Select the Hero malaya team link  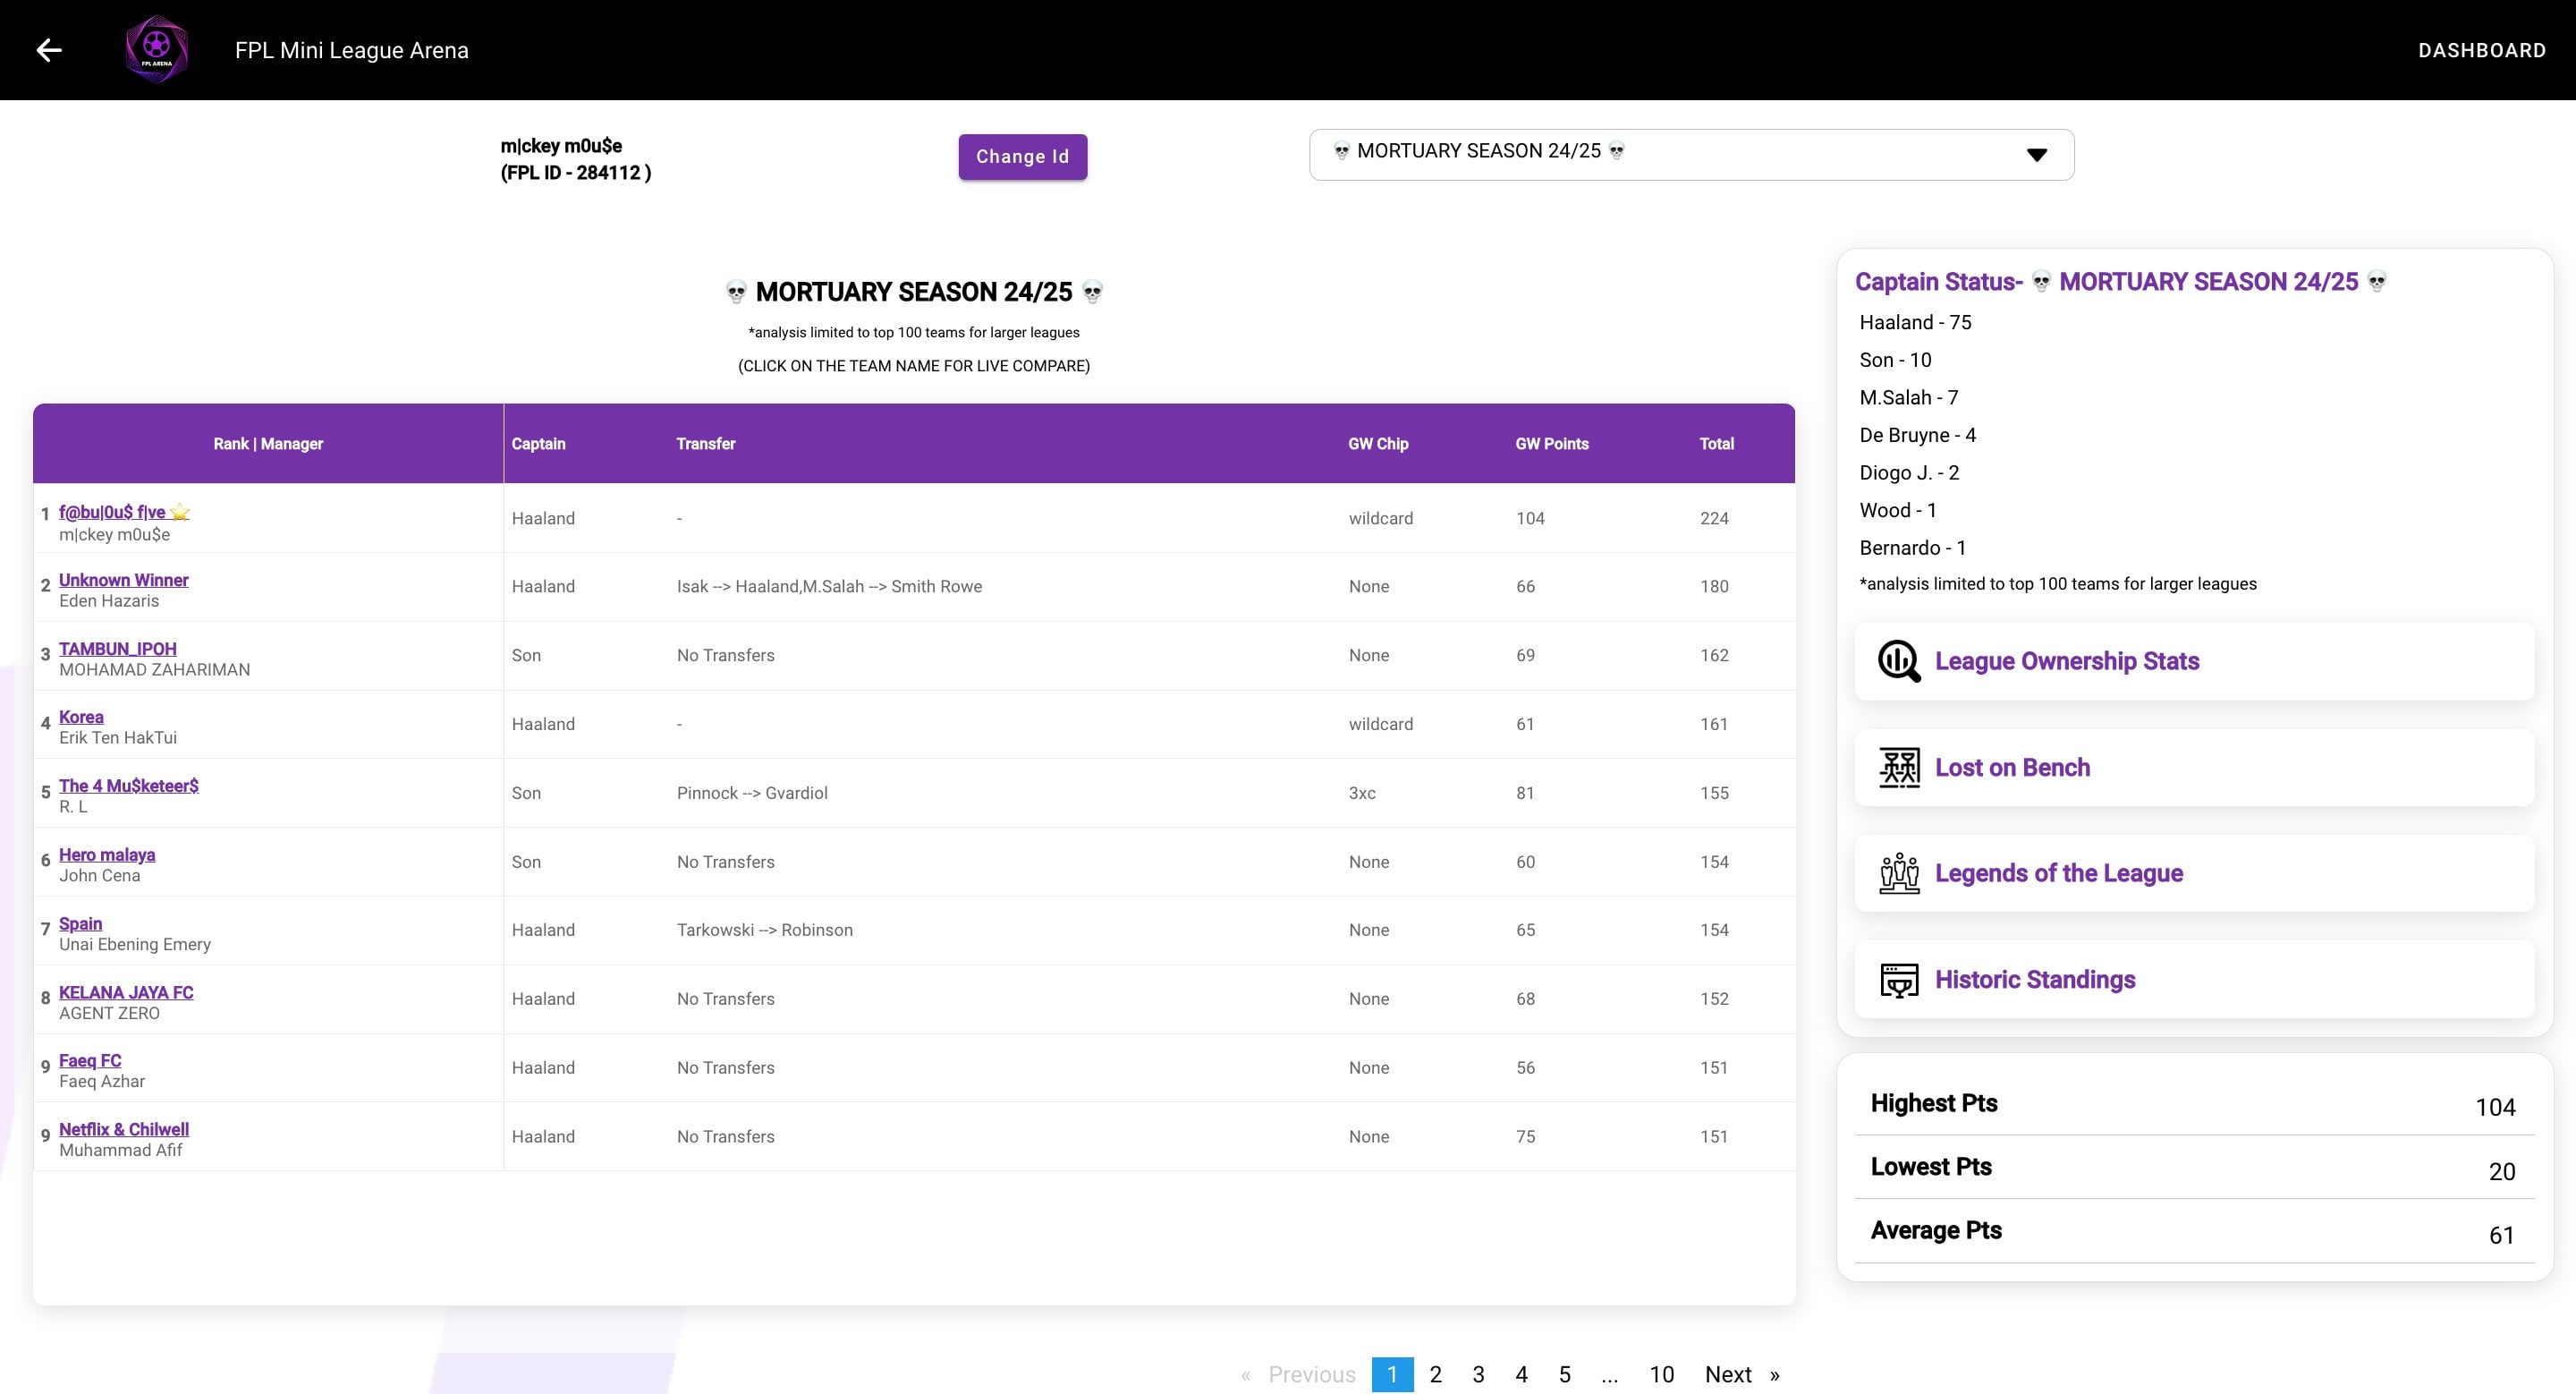click(x=107, y=855)
